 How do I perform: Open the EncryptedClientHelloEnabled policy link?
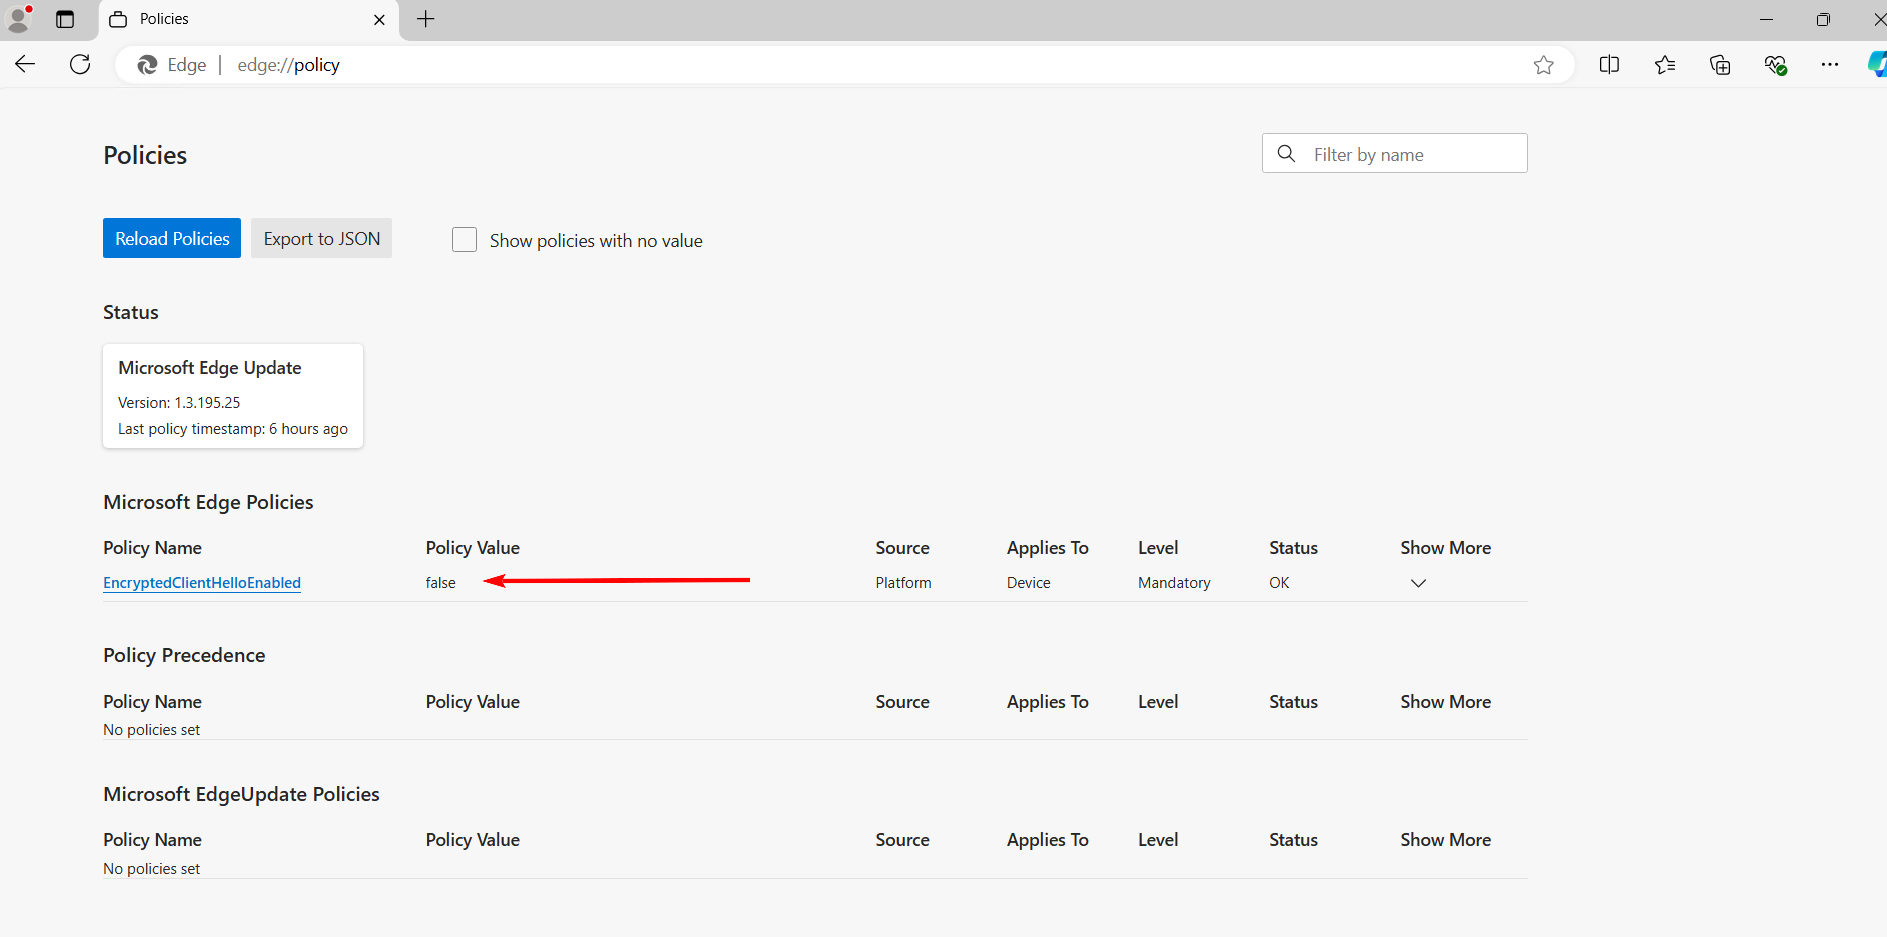click(202, 583)
